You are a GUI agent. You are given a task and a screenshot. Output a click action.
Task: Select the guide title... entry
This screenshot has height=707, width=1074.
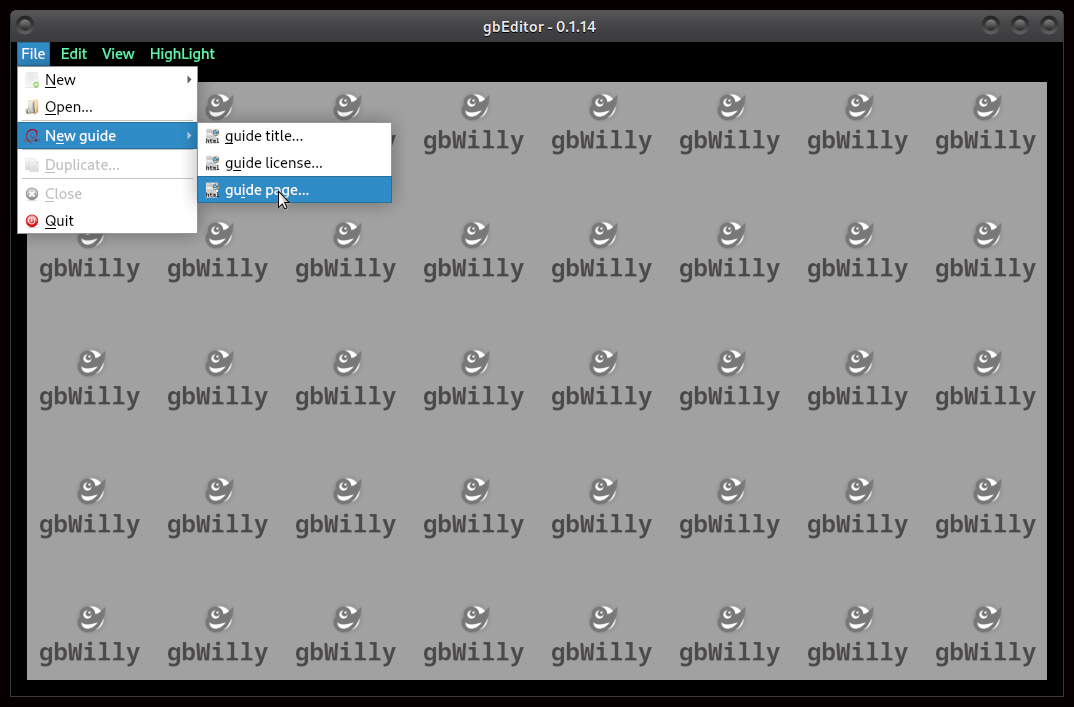[263, 136]
